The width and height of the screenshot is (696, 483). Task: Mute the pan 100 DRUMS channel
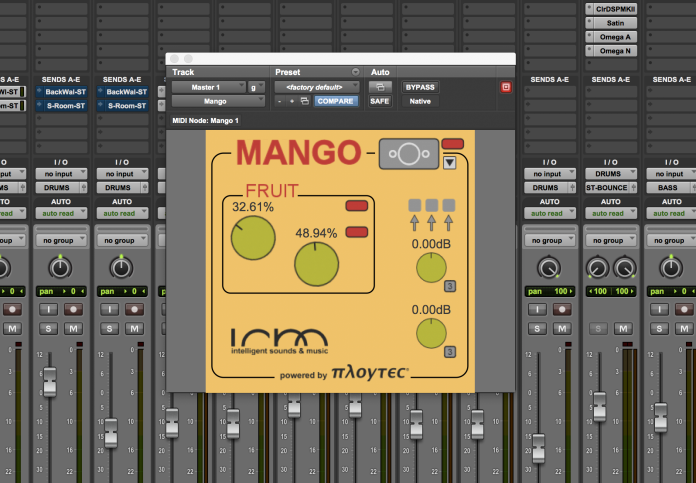562,329
